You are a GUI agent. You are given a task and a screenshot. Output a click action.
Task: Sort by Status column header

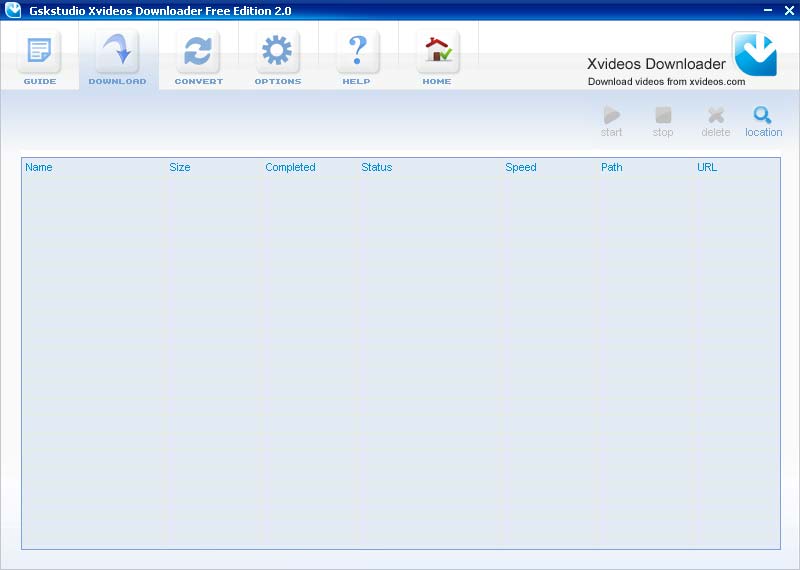(x=377, y=167)
